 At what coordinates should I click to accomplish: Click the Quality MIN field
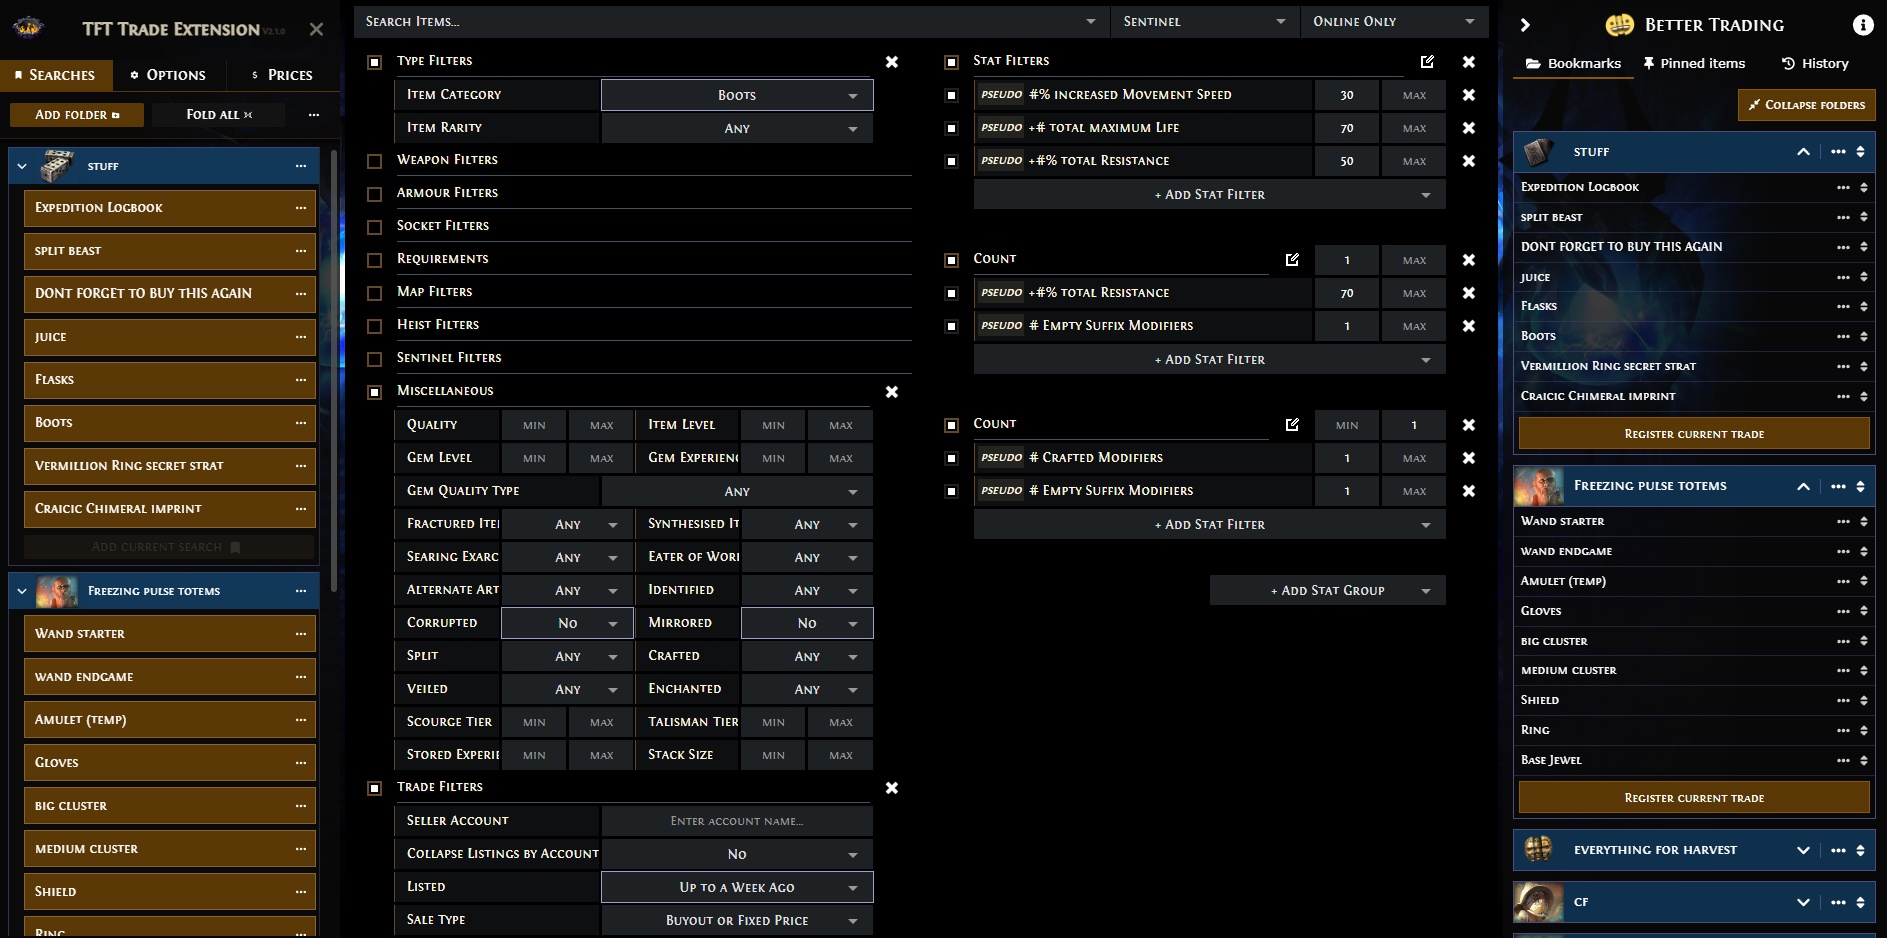534,425
